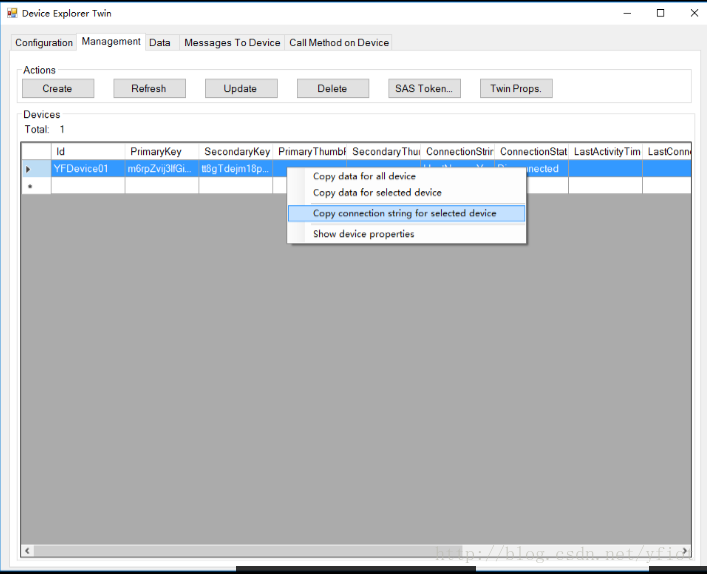
Task: Click the ConnectionString column header
Action: click(x=458, y=152)
